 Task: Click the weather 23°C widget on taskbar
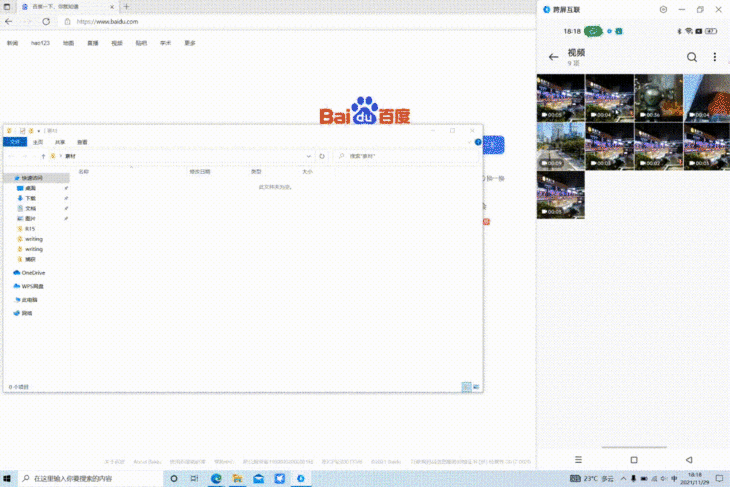pos(592,478)
